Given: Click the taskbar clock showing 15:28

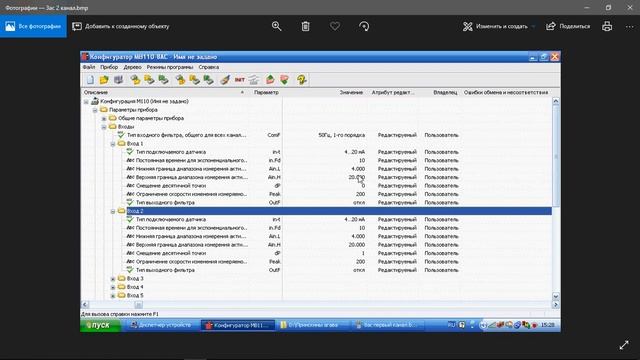Looking at the screenshot, I should click(548, 325).
